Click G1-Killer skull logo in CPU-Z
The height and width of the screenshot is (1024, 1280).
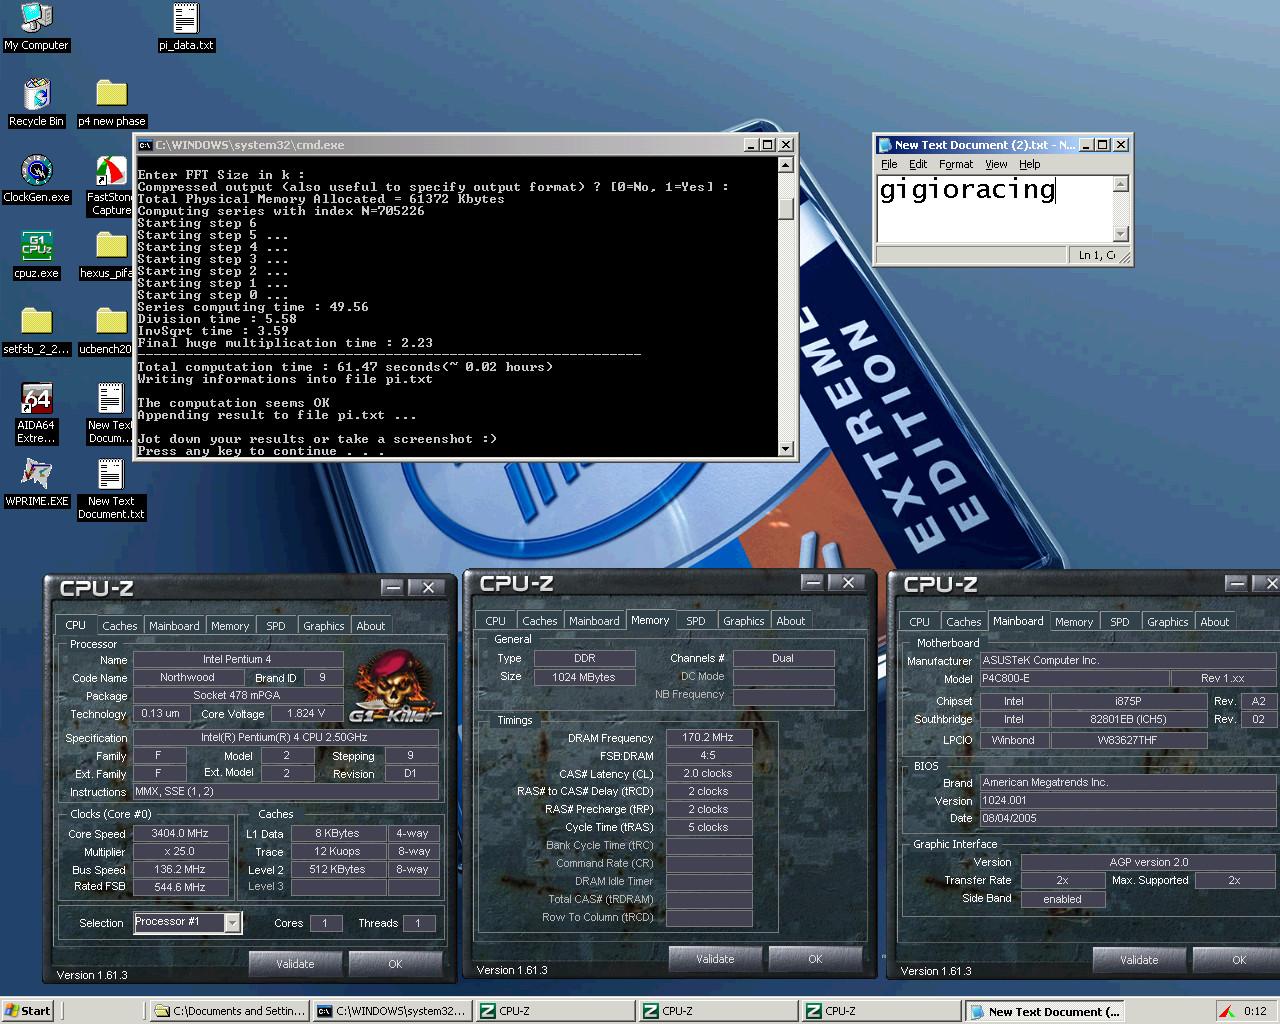pos(393,686)
